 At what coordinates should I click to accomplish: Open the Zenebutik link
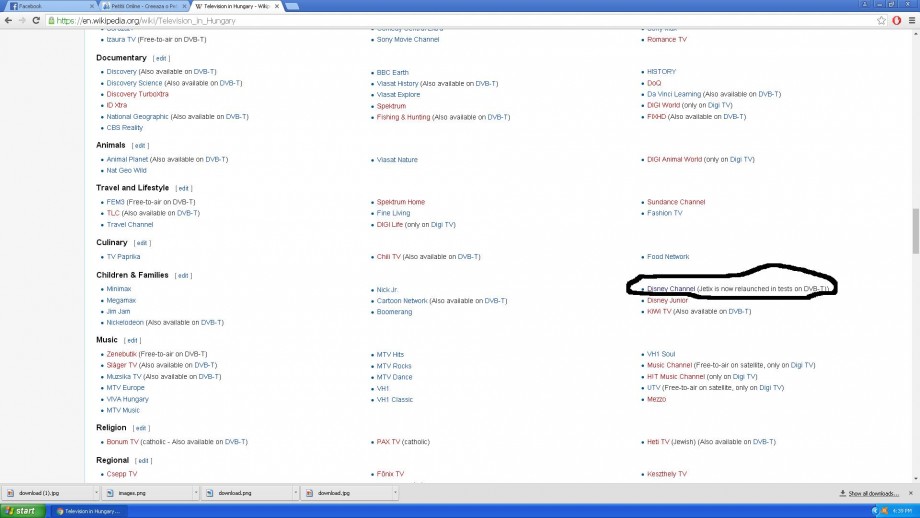tap(121, 354)
